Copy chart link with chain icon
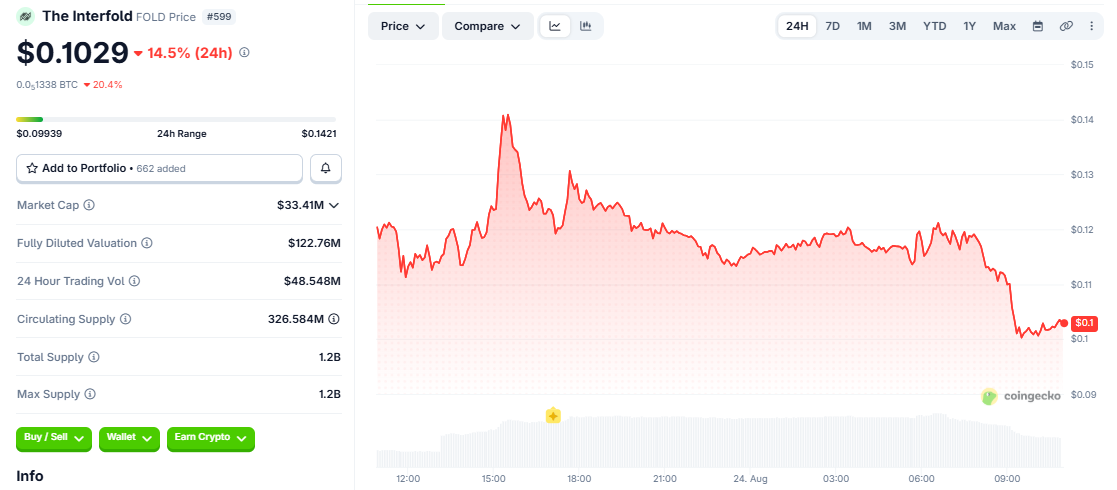 pos(1066,26)
